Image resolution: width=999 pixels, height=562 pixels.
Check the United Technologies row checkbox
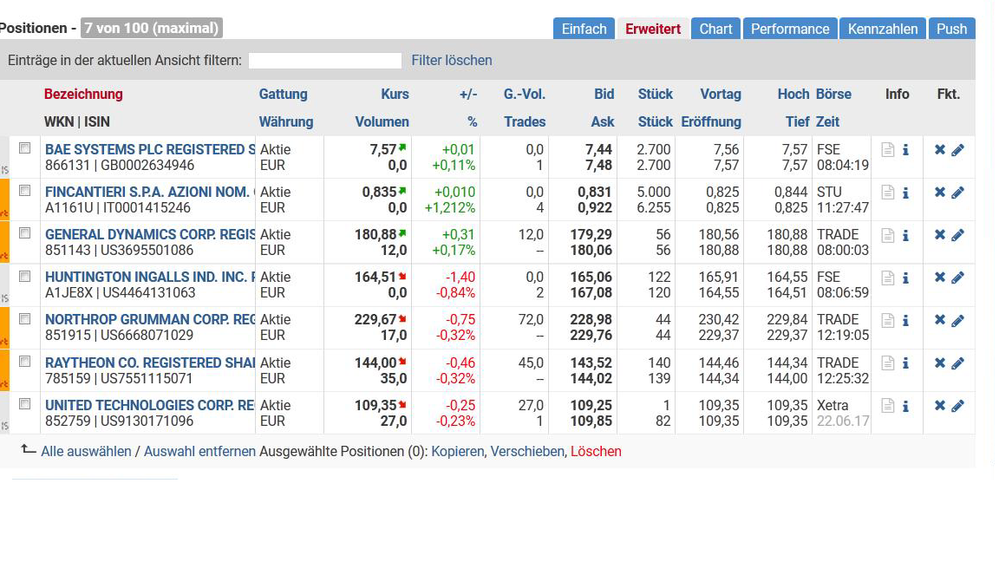click(x=25, y=404)
